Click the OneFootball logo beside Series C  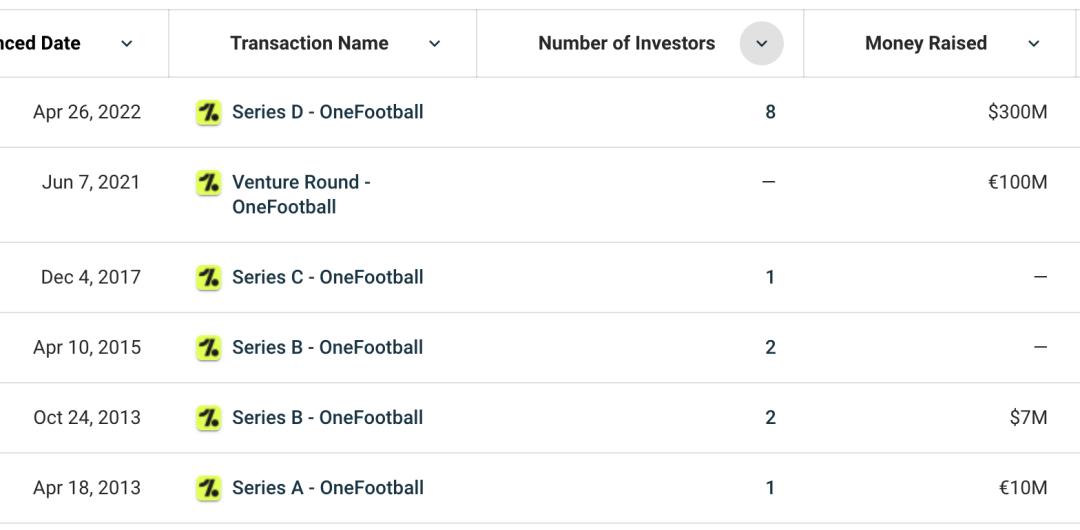click(208, 278)
